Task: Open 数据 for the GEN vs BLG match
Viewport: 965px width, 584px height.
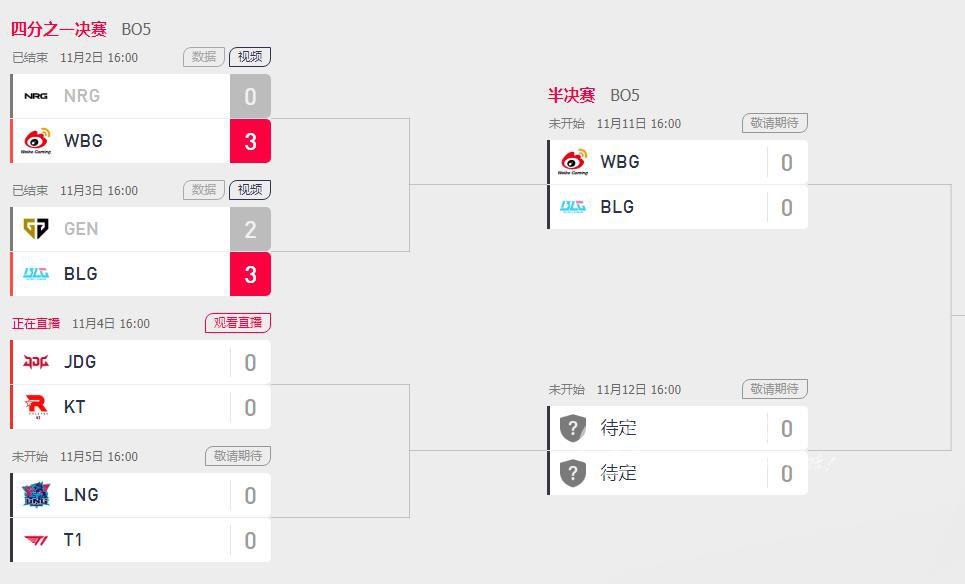Action: [x=204, y=190]
